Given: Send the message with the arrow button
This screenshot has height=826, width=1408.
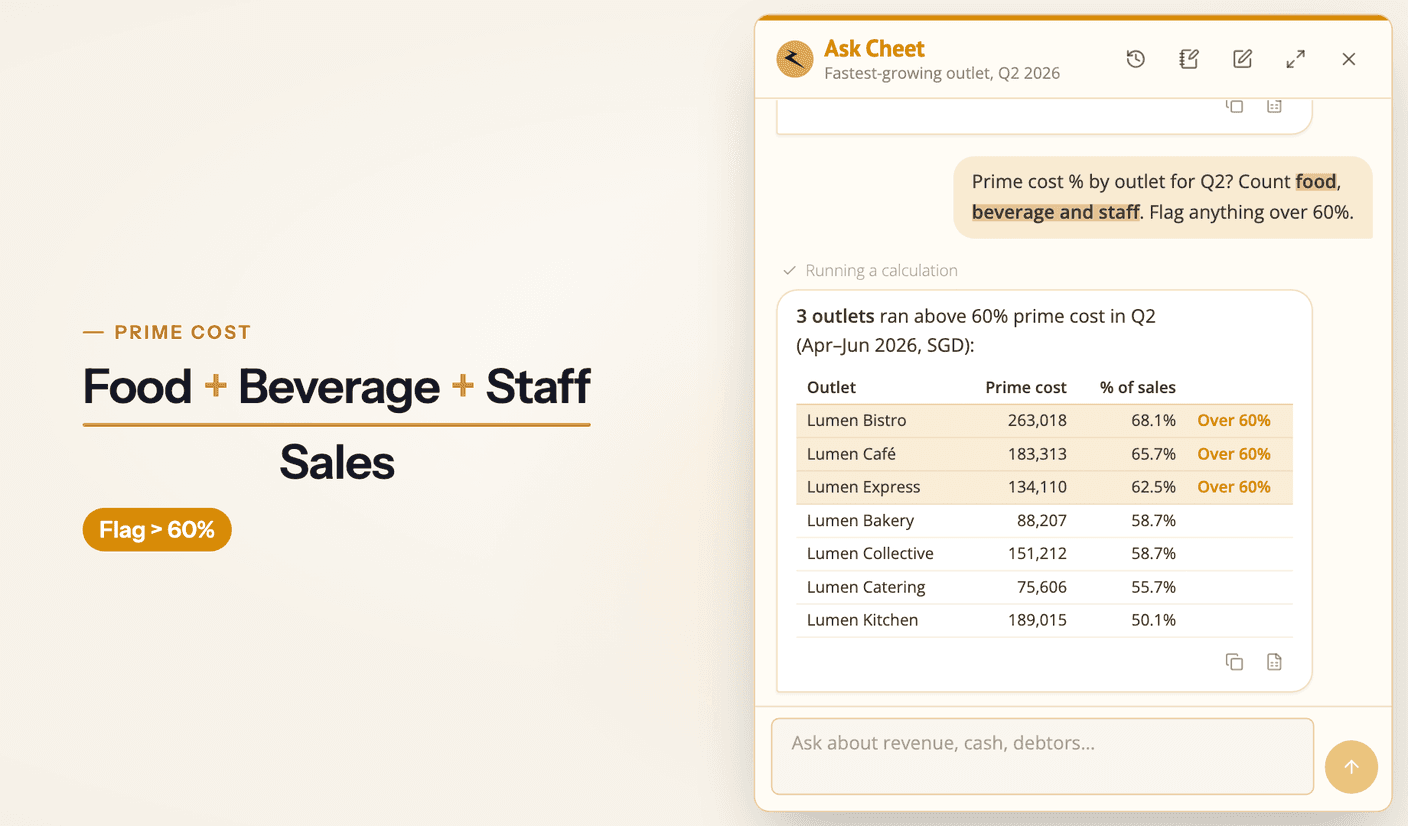Looking at the screenshot, I should pyautogui.click(x=1351, y=767).
